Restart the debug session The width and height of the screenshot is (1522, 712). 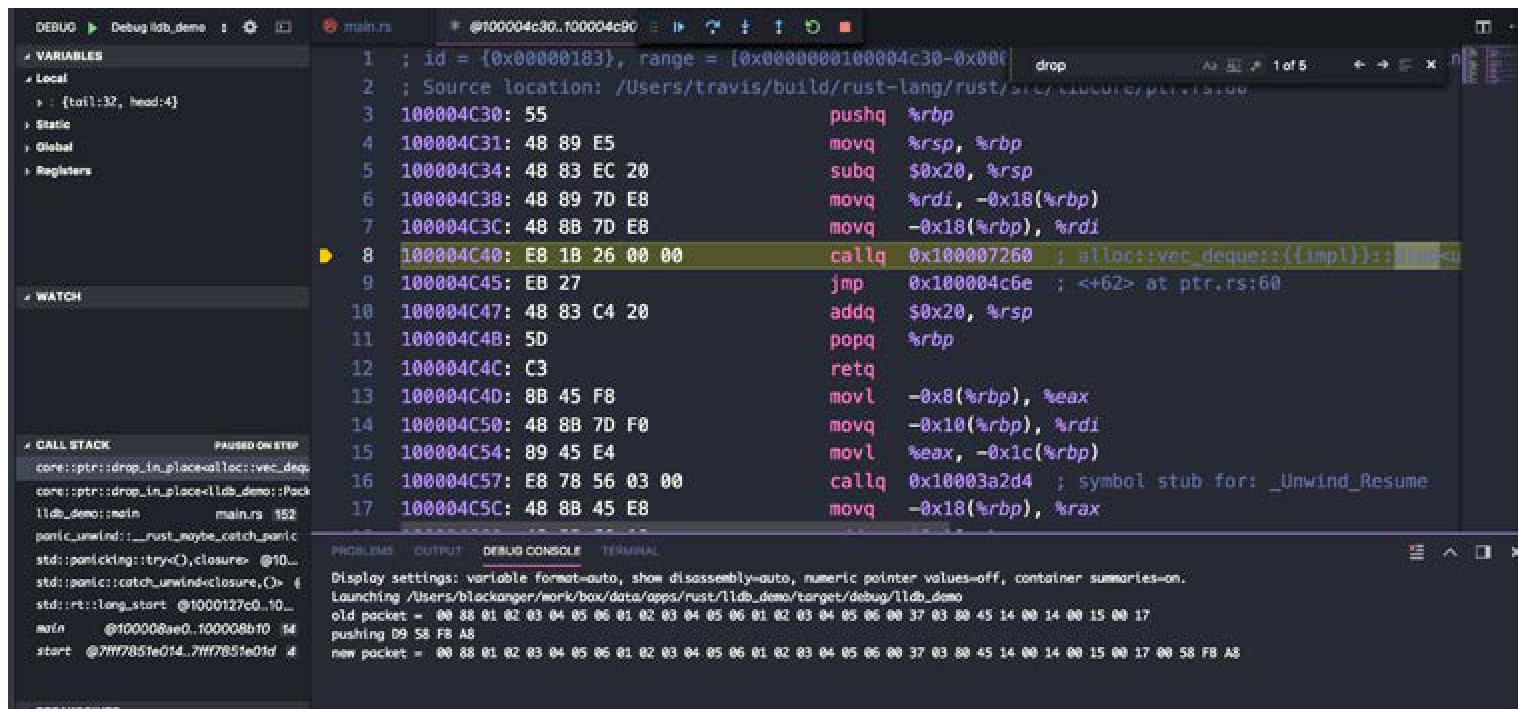pyautogui.click(x=811, y=28)
